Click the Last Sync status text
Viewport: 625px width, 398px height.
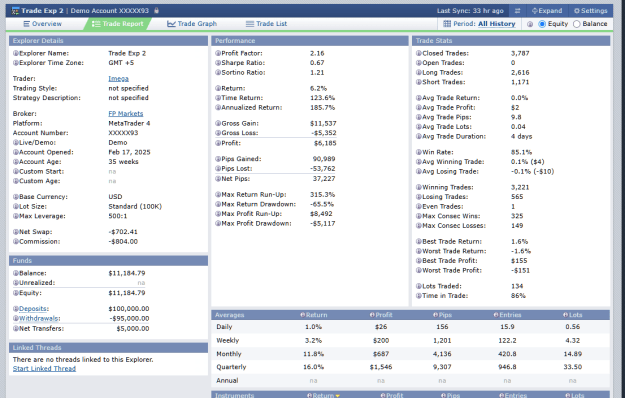[470, 11]
